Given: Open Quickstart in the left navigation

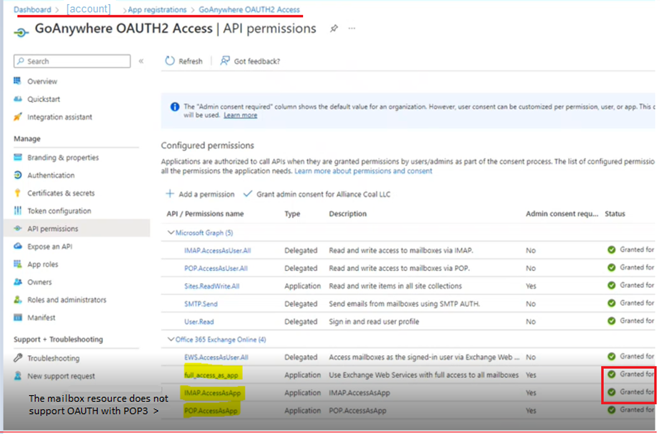Looking at the screenshot, I should pyautogui.click(x=46, y=98).
